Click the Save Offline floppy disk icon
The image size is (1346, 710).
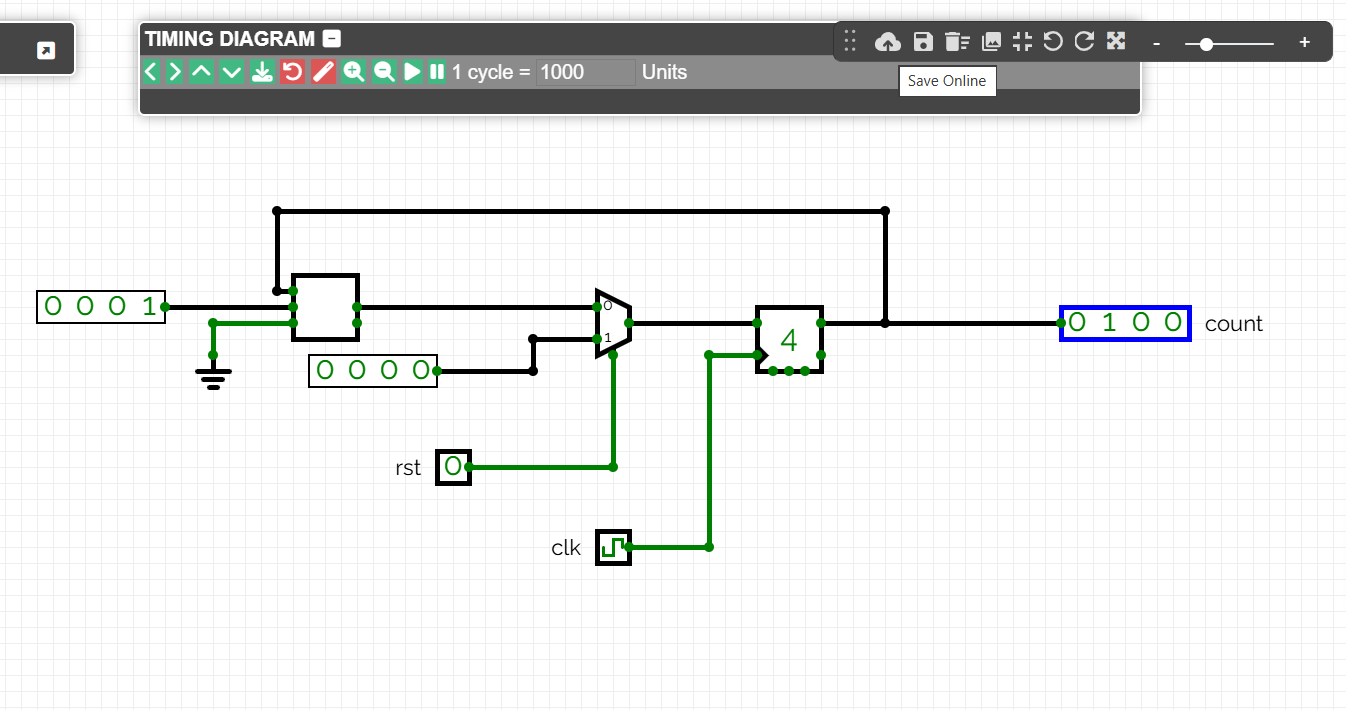tap(923, 42)
